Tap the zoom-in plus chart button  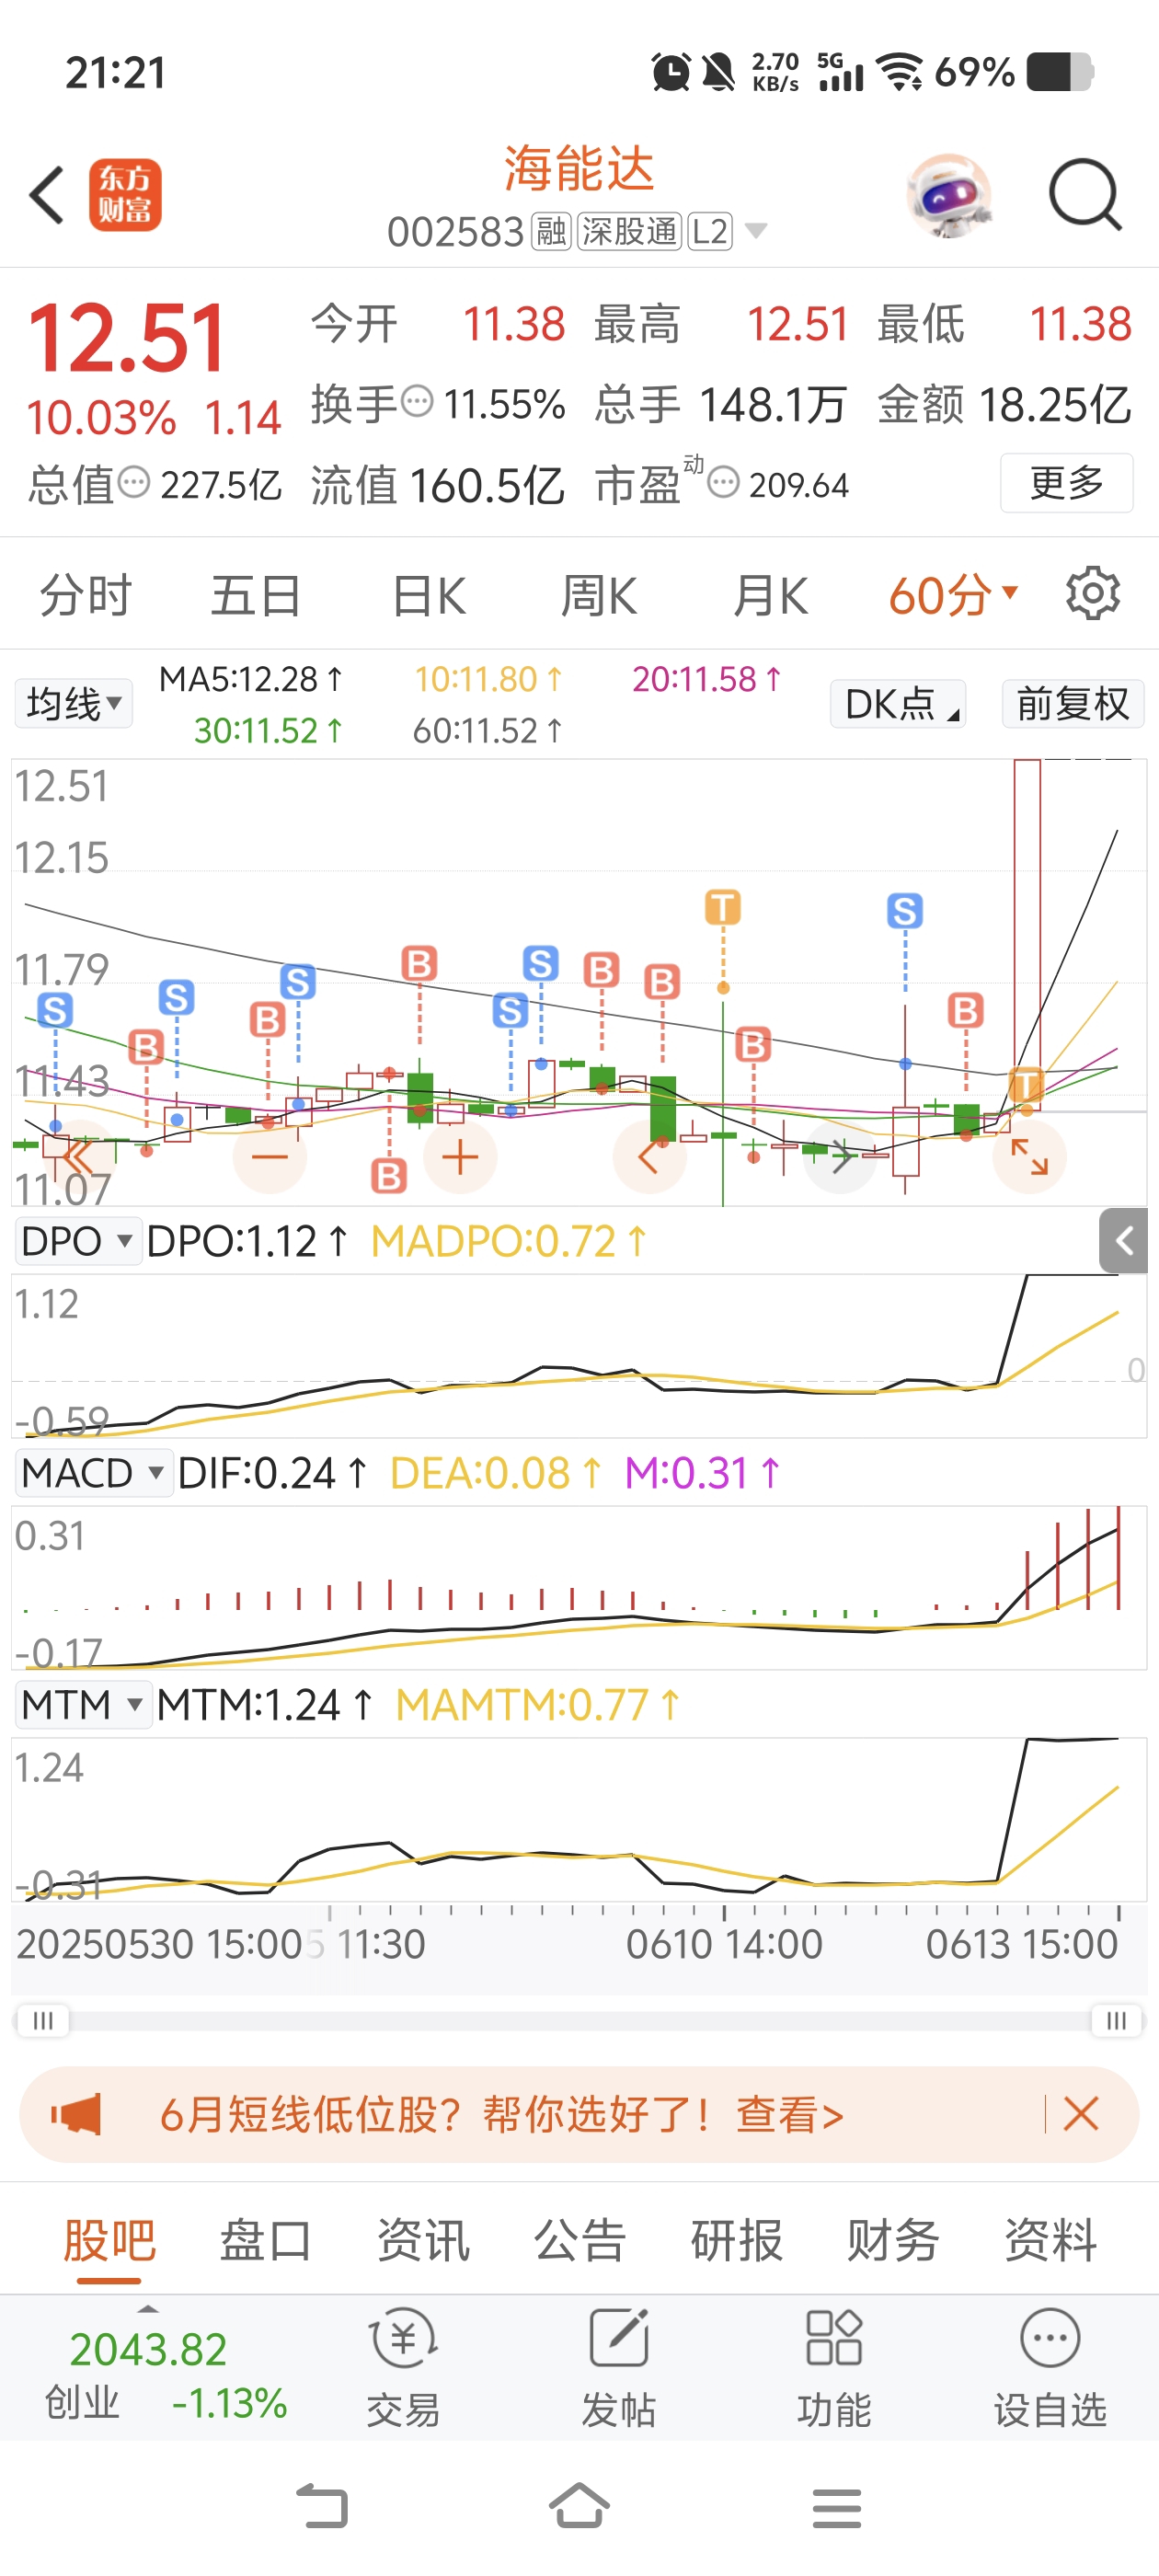click(x=460, y=1157)
